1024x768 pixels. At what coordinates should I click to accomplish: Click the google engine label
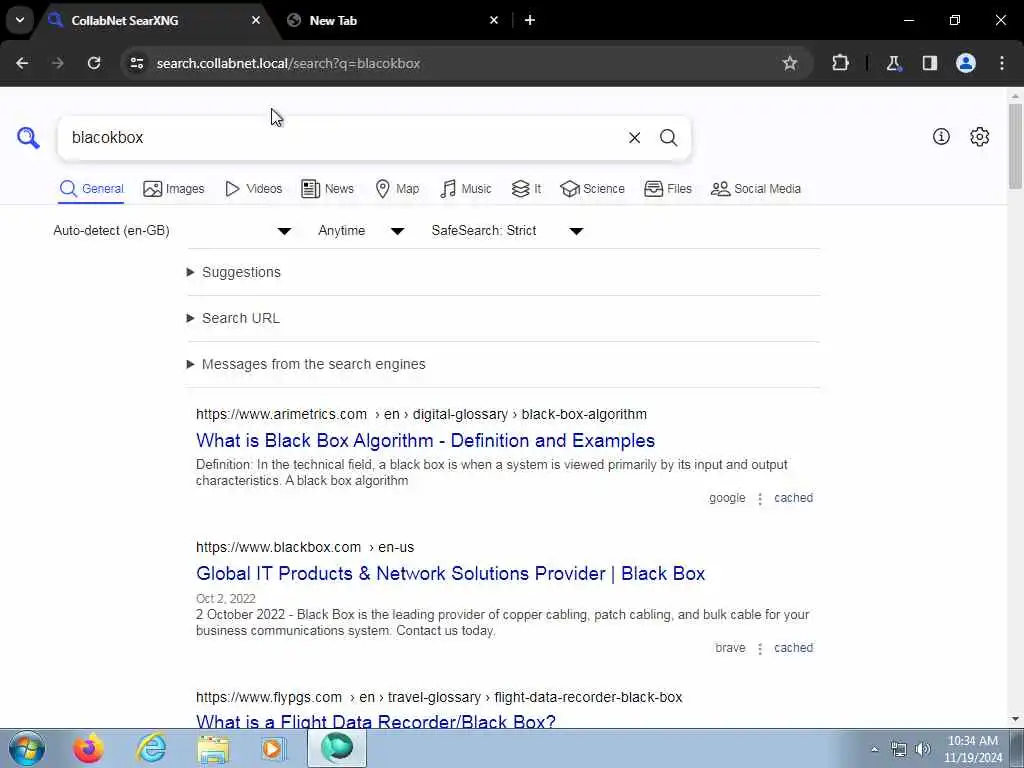point(727,498)
